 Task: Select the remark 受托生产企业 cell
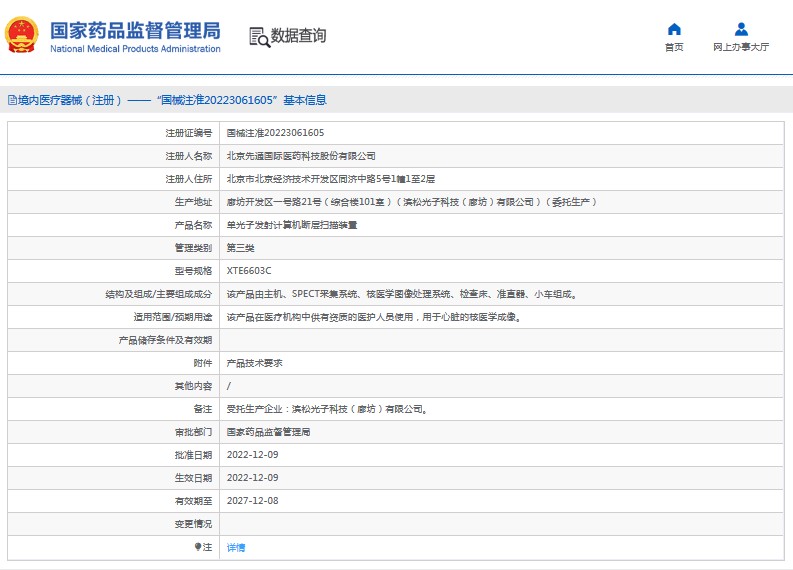[x=327, y=409]
